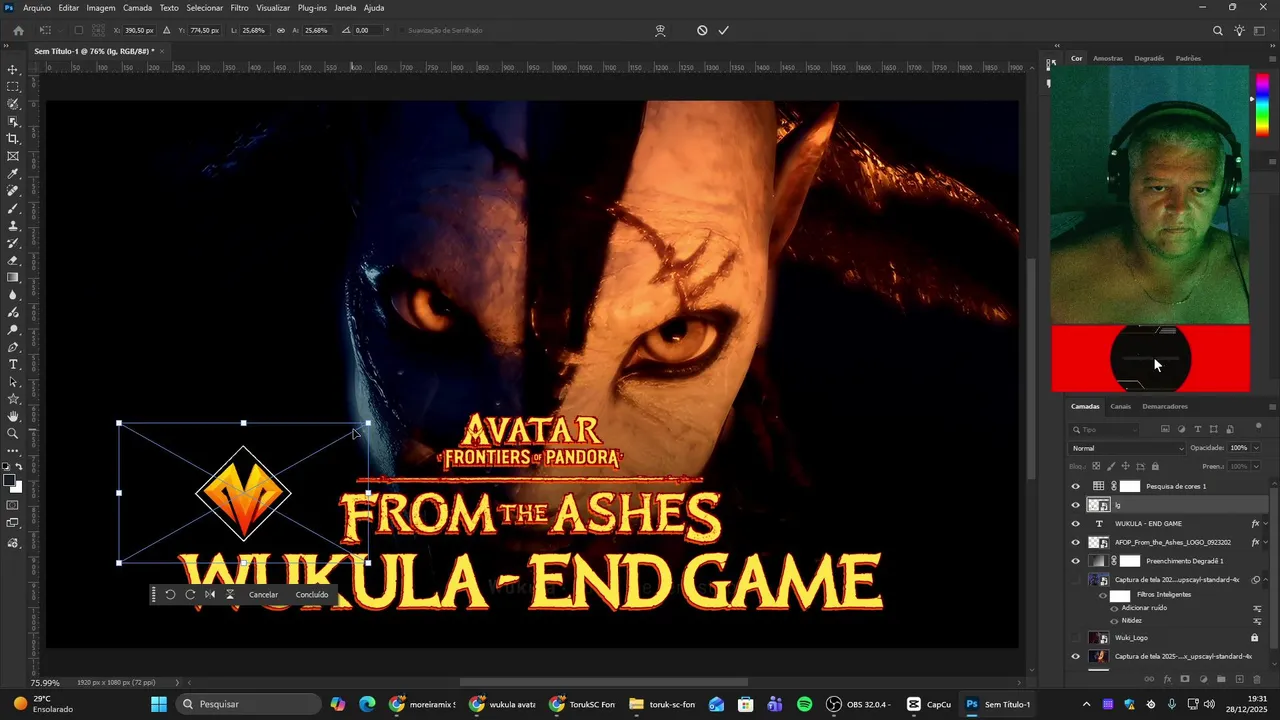Switch to the Canais tab
1280x720 pixels.
[x=1120, y=406]
